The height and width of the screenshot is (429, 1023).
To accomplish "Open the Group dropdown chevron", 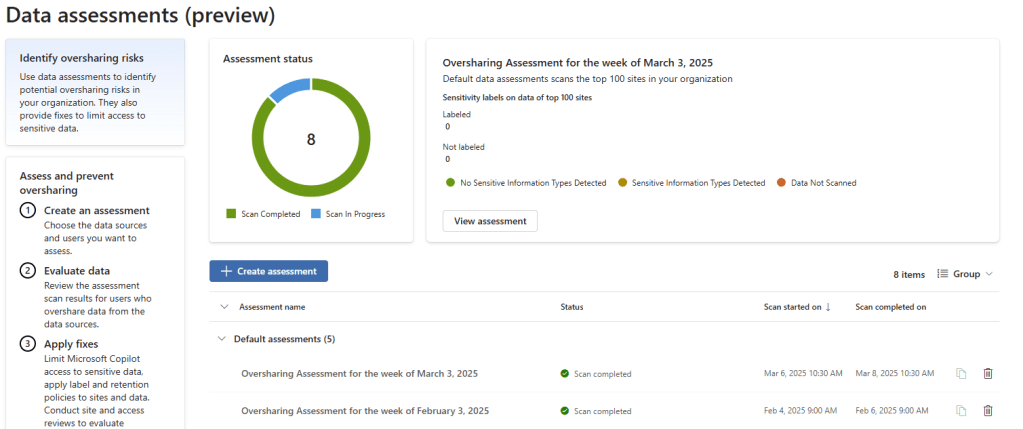I will point(989,274).
